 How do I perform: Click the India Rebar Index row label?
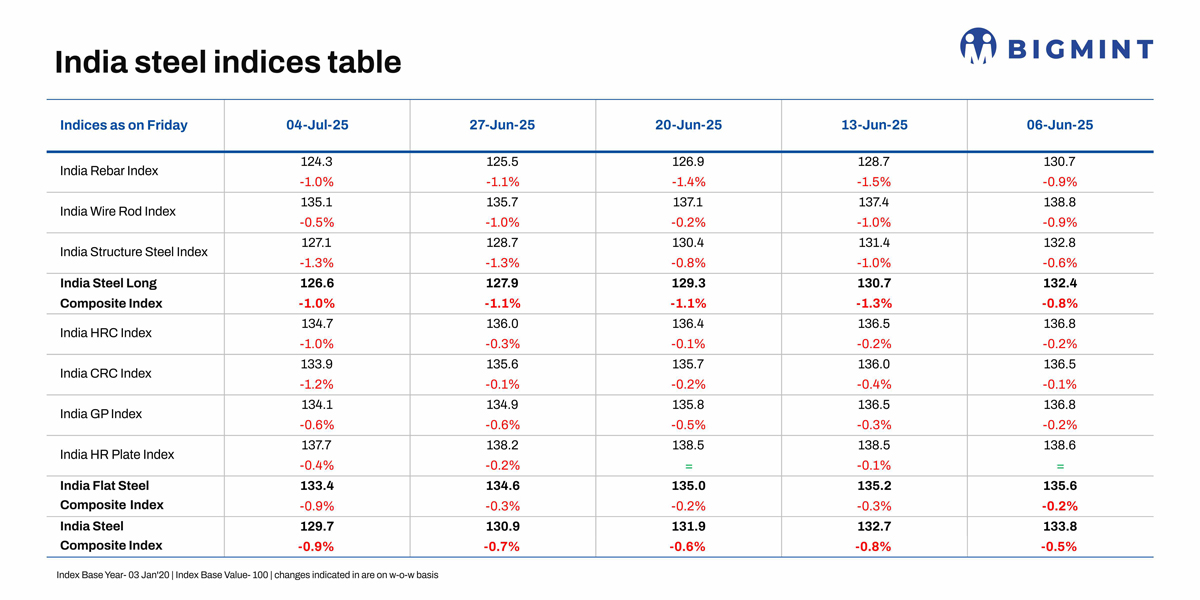tap(109, 171)
